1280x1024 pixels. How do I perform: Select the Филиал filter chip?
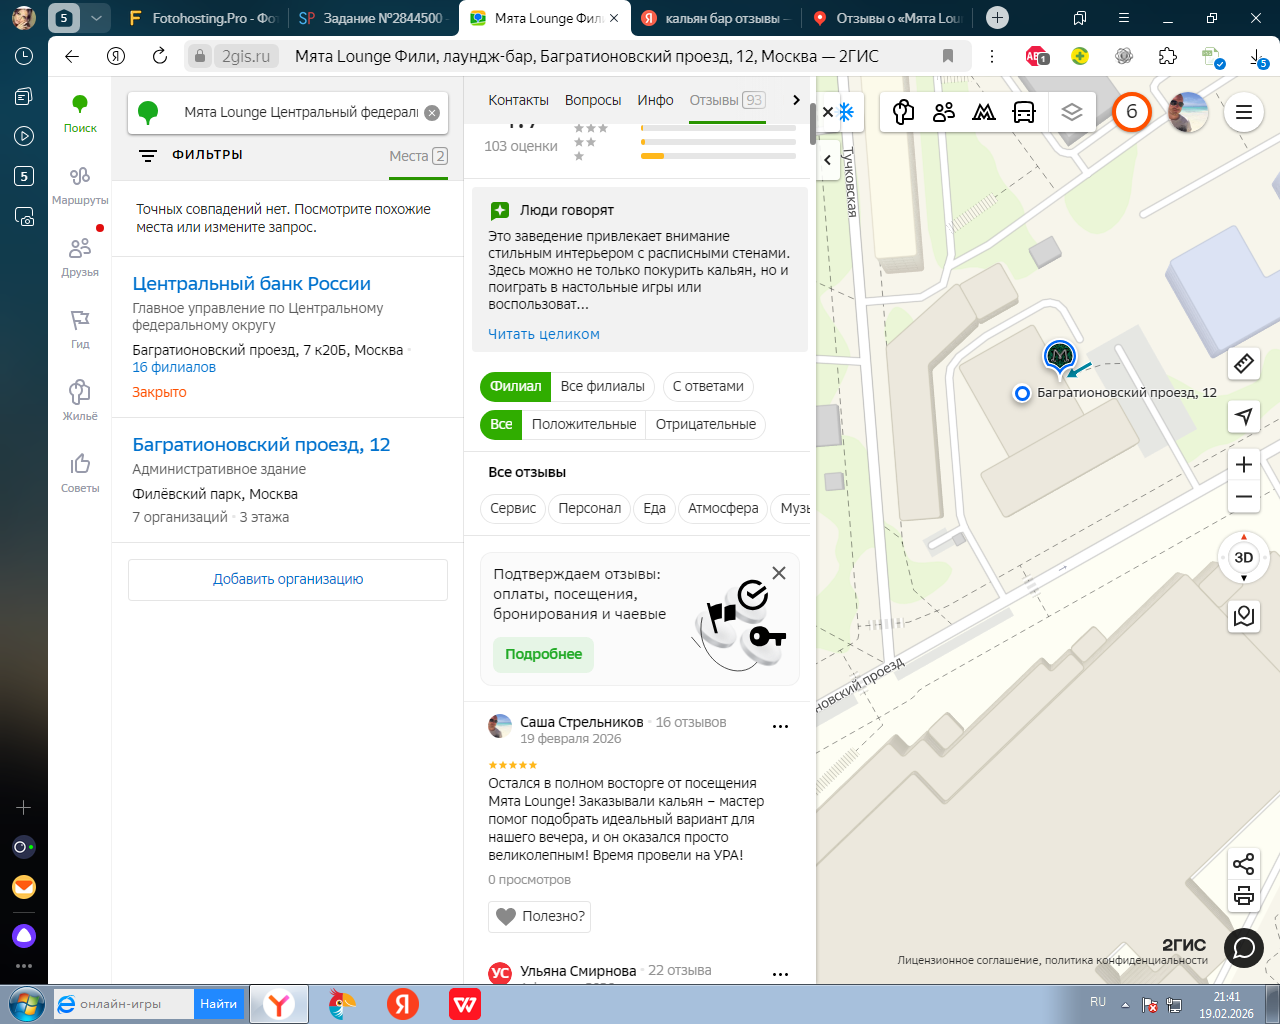click(x=516, y=387)
